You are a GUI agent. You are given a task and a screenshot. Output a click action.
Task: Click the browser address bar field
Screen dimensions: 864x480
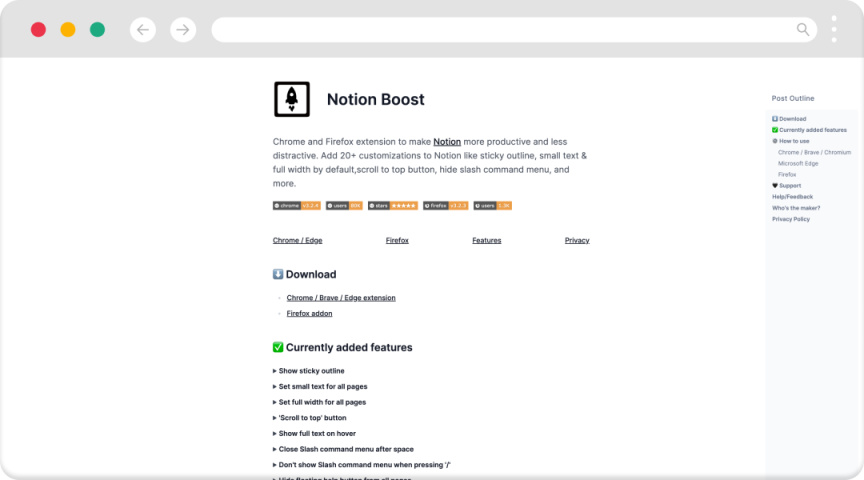pyautogui.click(x=500, y=30)
